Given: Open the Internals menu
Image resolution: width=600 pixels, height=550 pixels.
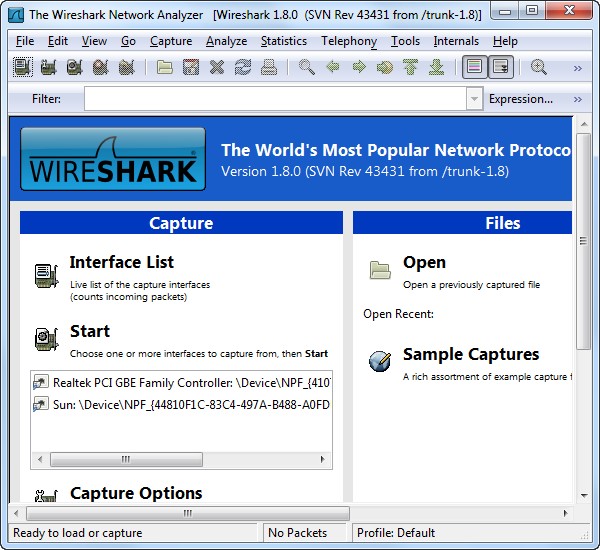Looking at the screenshot, I should pyautogui.click(x=456, y=41).
